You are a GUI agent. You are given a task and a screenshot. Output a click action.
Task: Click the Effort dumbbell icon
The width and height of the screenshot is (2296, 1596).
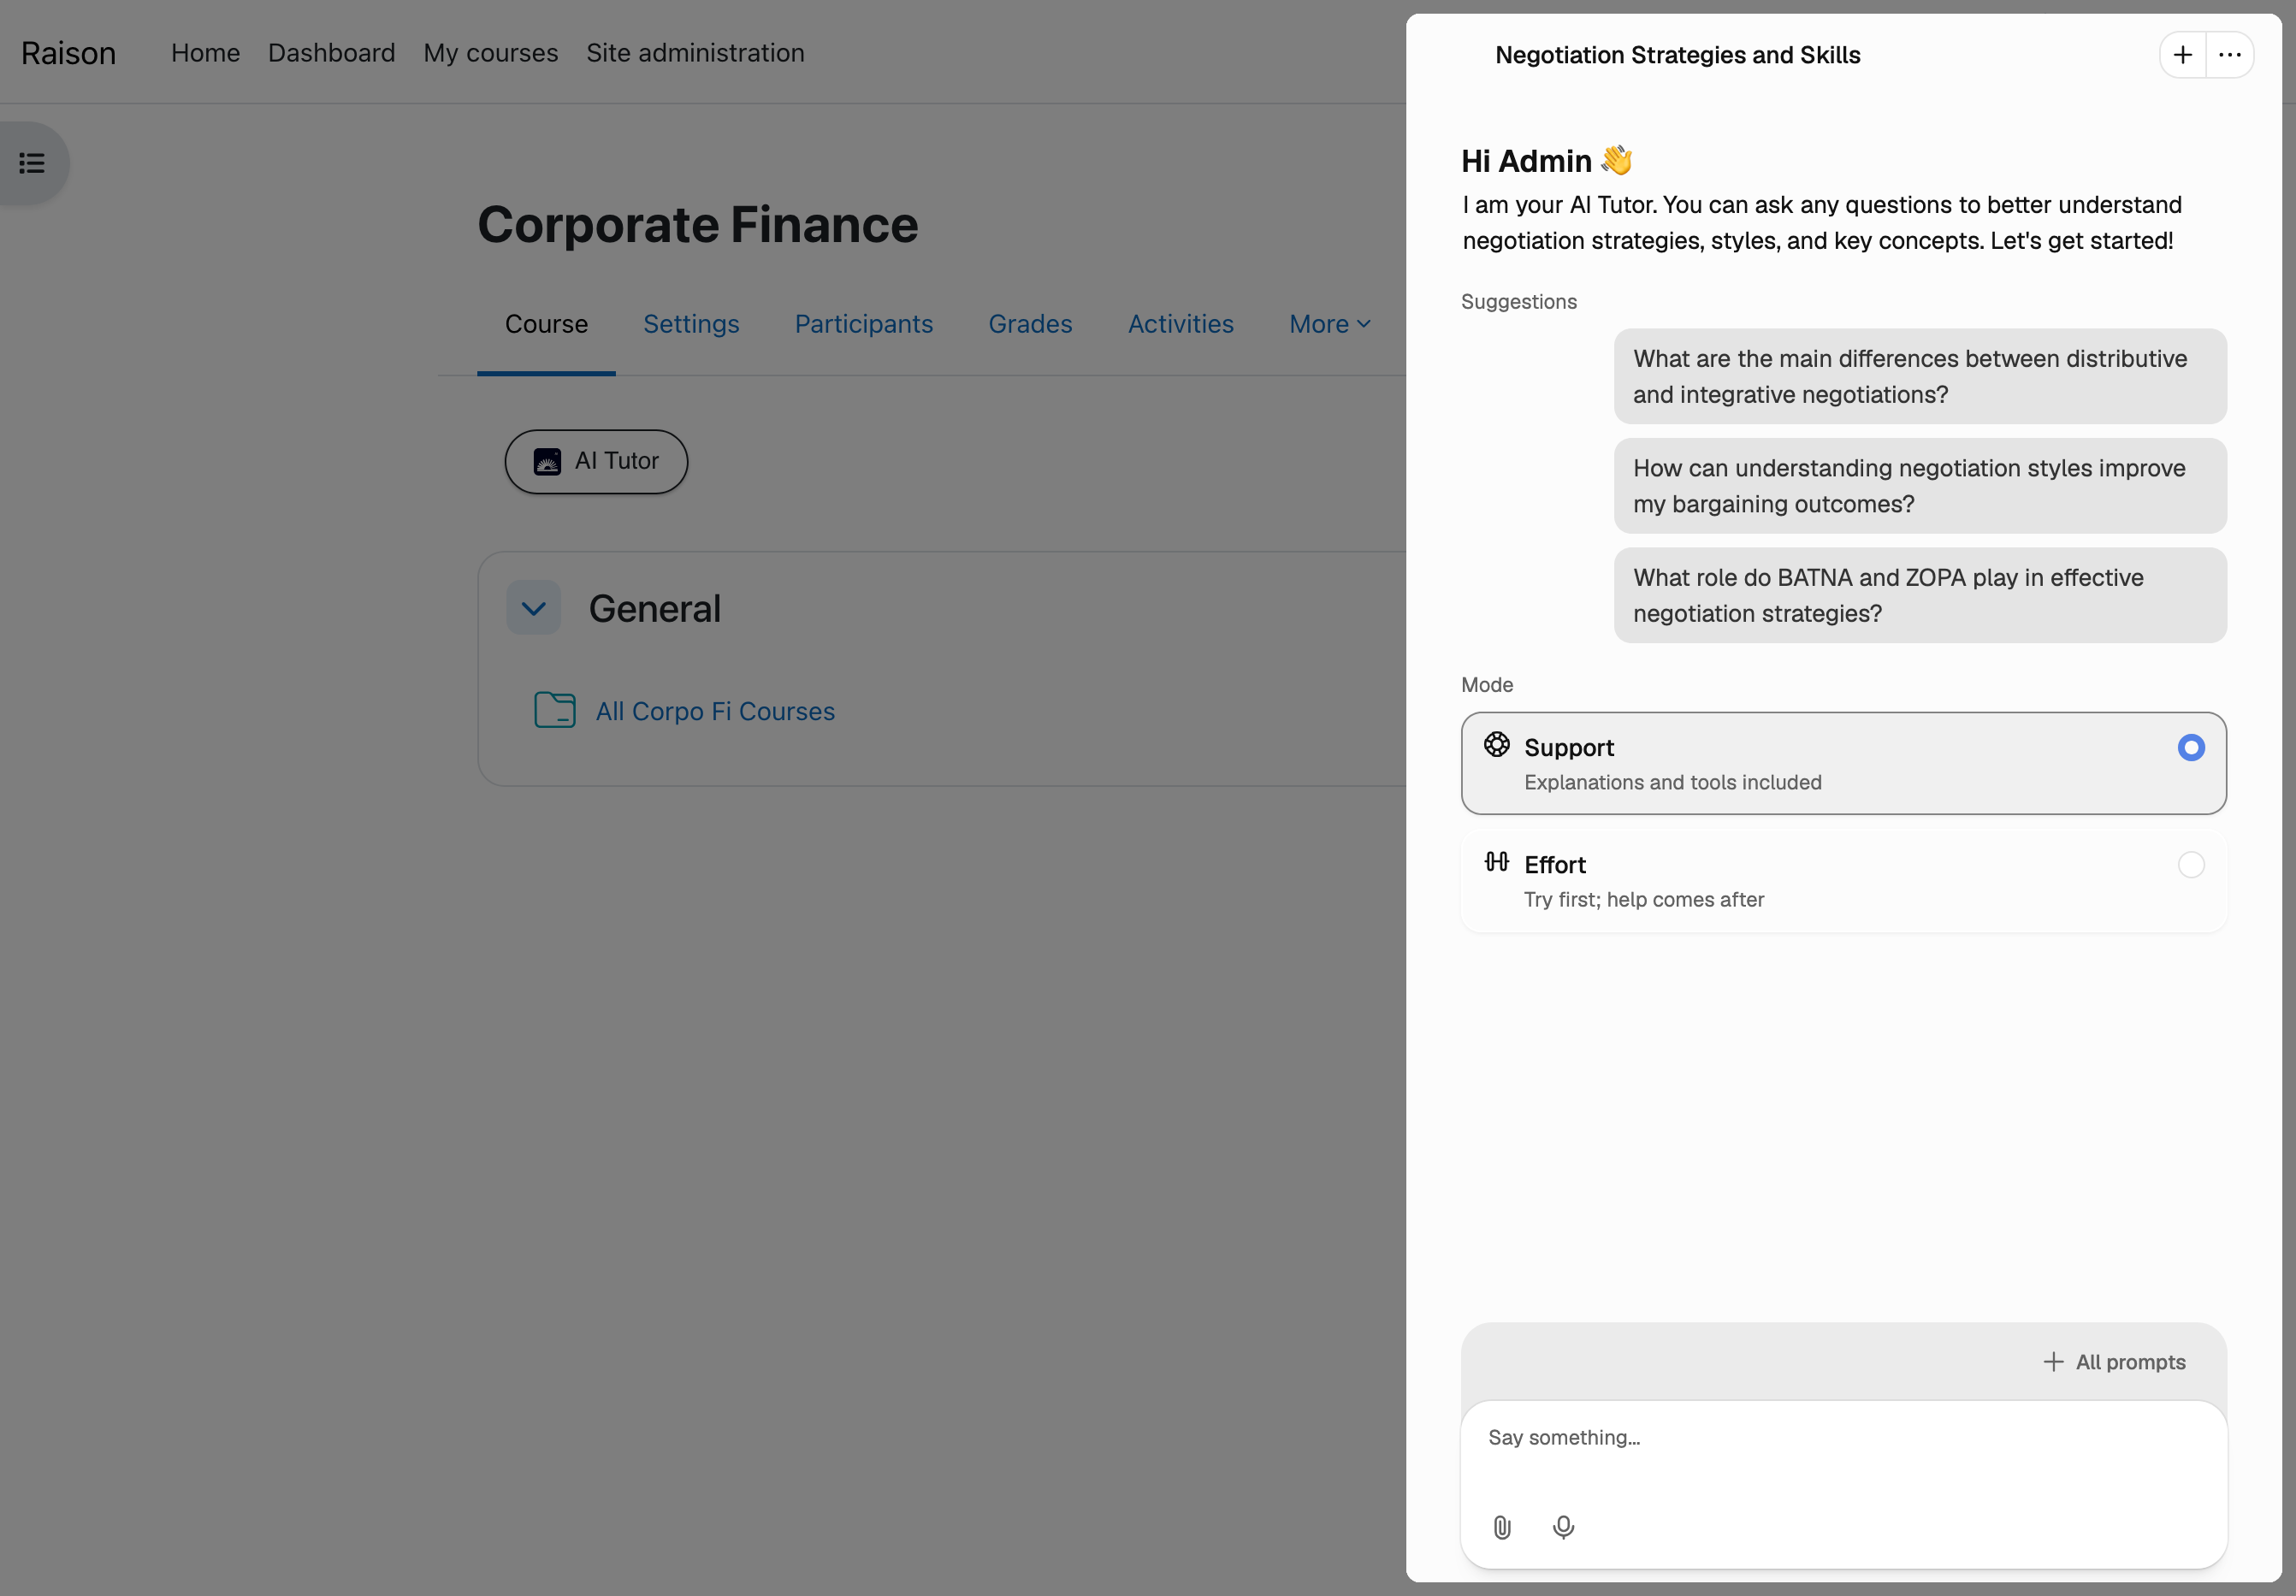click(x=1496, y=862)
